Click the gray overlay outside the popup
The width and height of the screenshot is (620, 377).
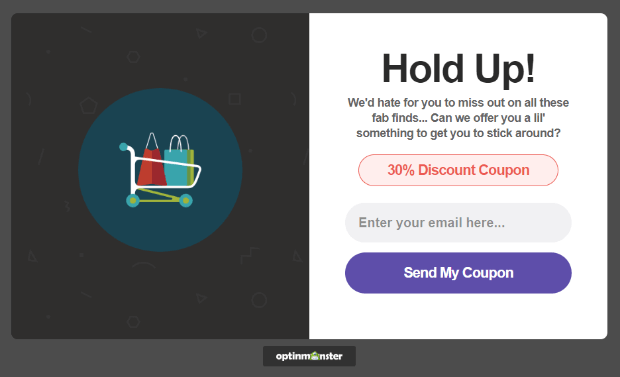[474, 360]
